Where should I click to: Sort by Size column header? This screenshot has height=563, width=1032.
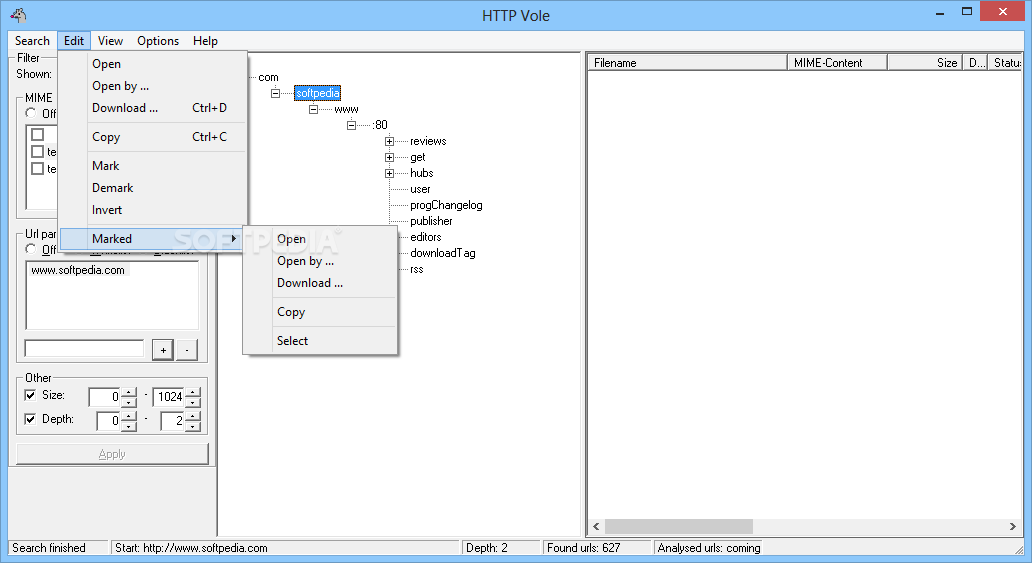(x=925, y=63)
